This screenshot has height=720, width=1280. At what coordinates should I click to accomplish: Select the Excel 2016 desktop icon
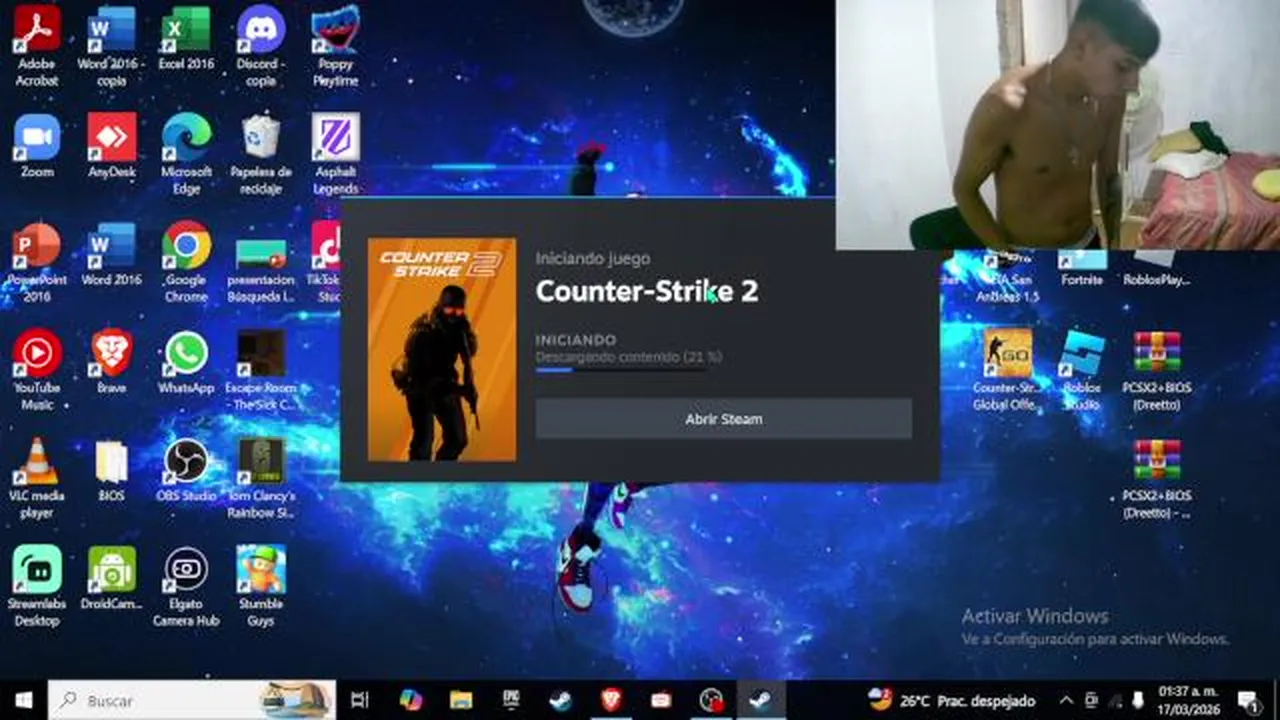(x=186, y=38)
